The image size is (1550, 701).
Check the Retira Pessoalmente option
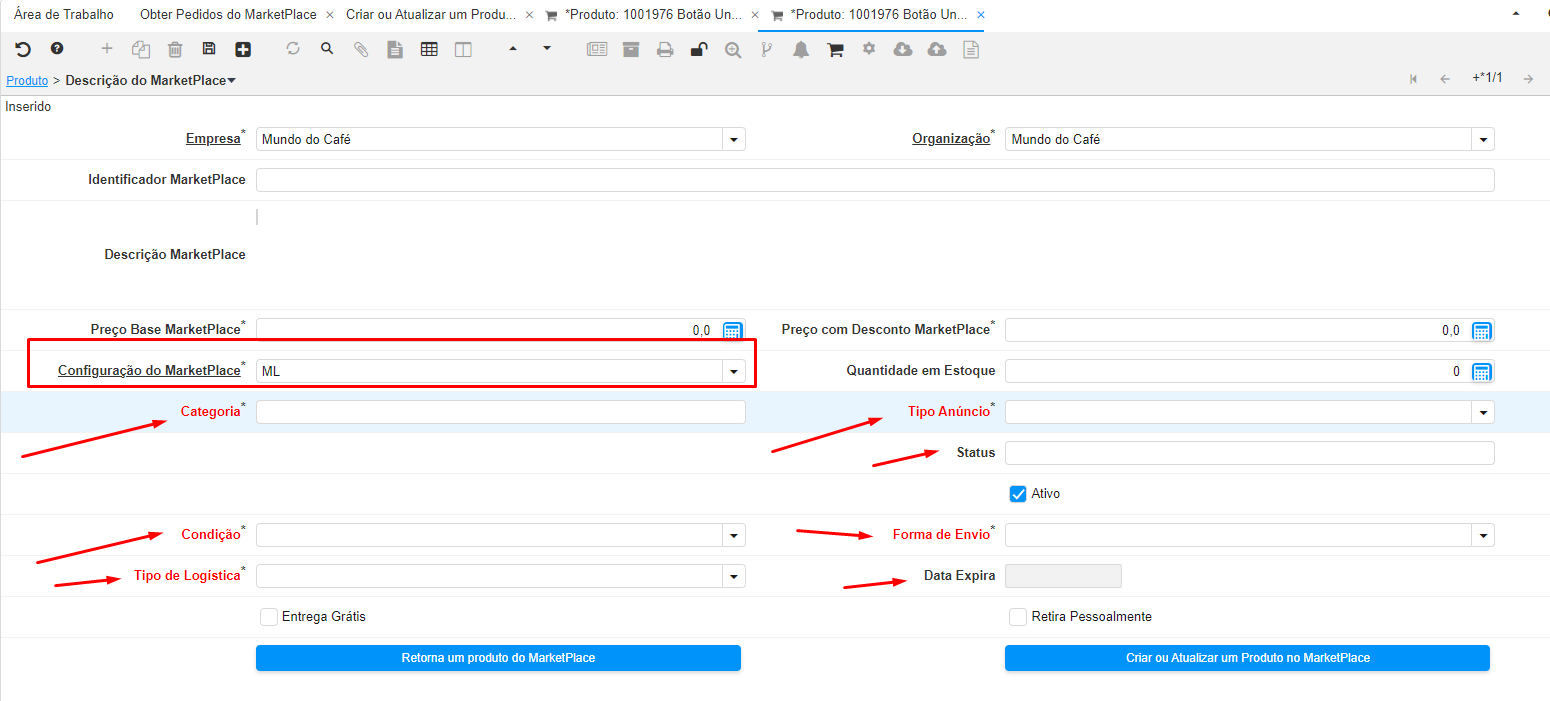[x=1018, y=617]
